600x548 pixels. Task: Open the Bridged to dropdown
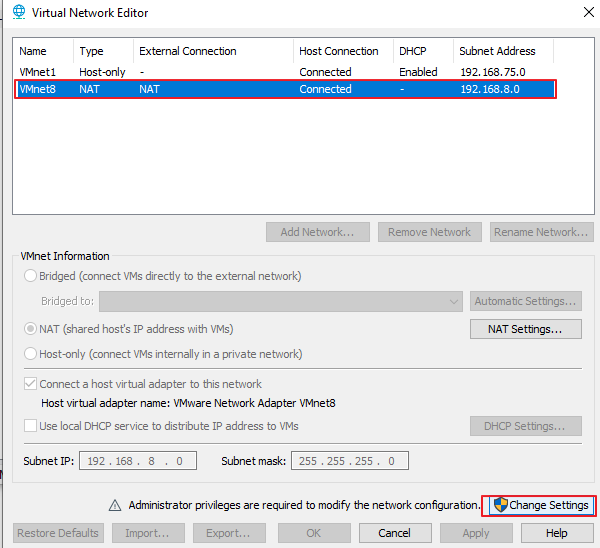281,302
